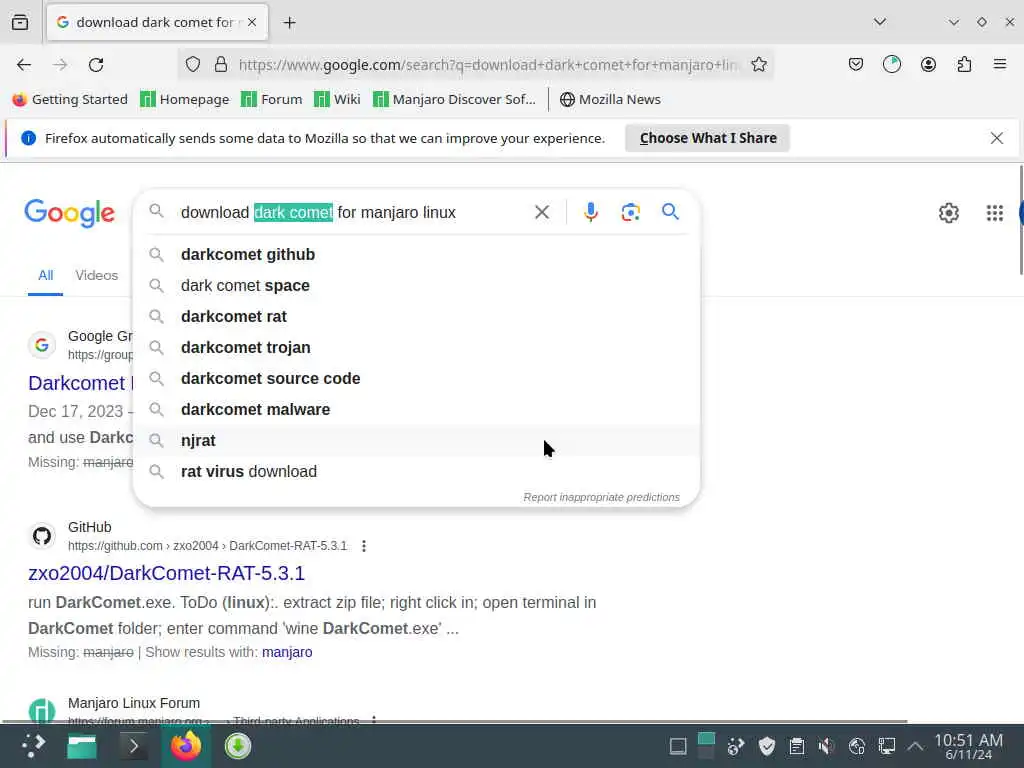Go back to the previous page
1024x768 pixels.
[24, 65]
